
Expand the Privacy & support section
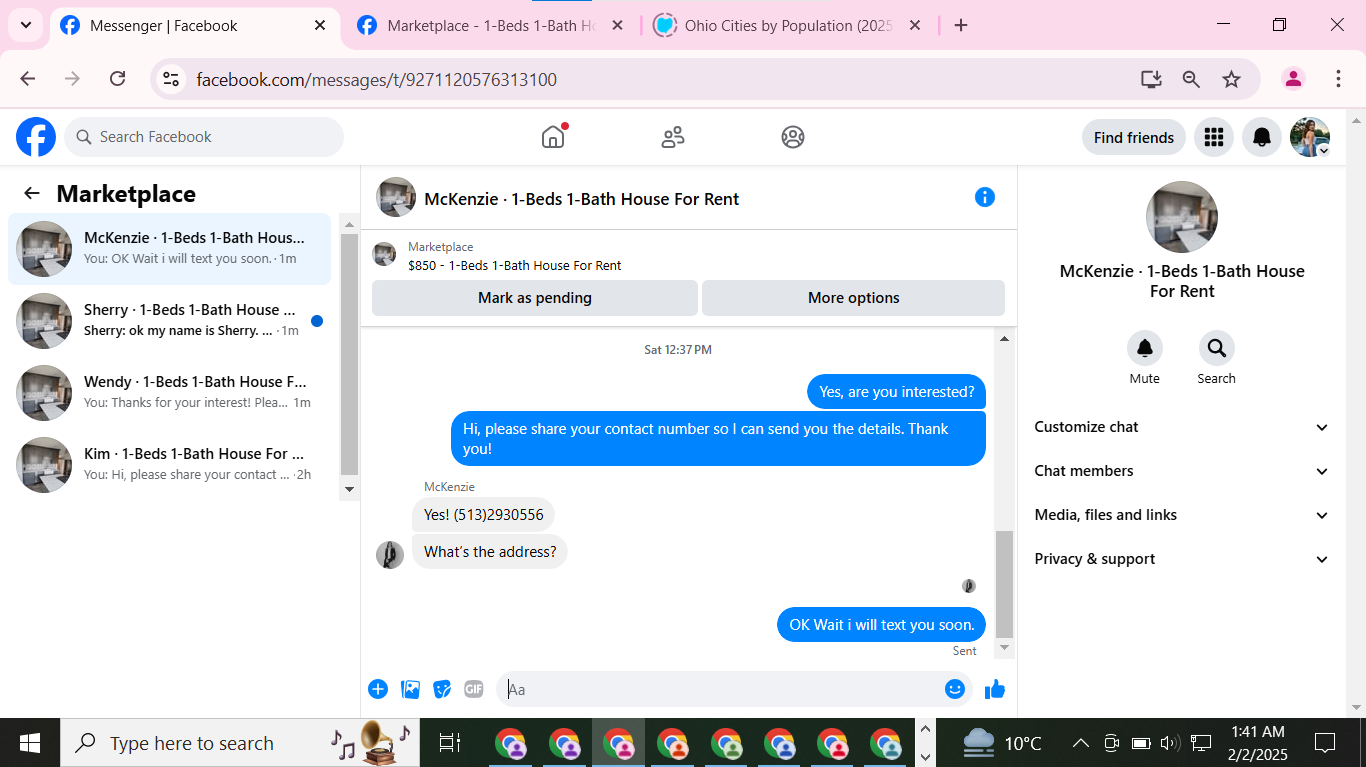coord(1182,559)
